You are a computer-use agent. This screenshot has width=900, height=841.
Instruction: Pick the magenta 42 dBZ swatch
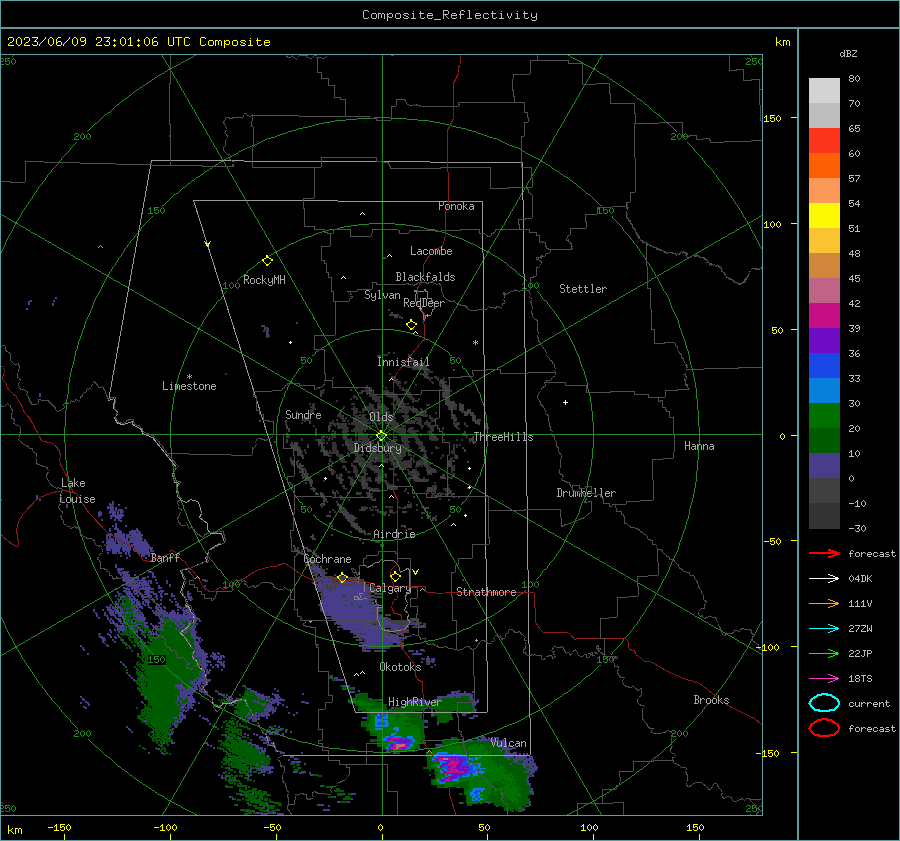point(824,315)
